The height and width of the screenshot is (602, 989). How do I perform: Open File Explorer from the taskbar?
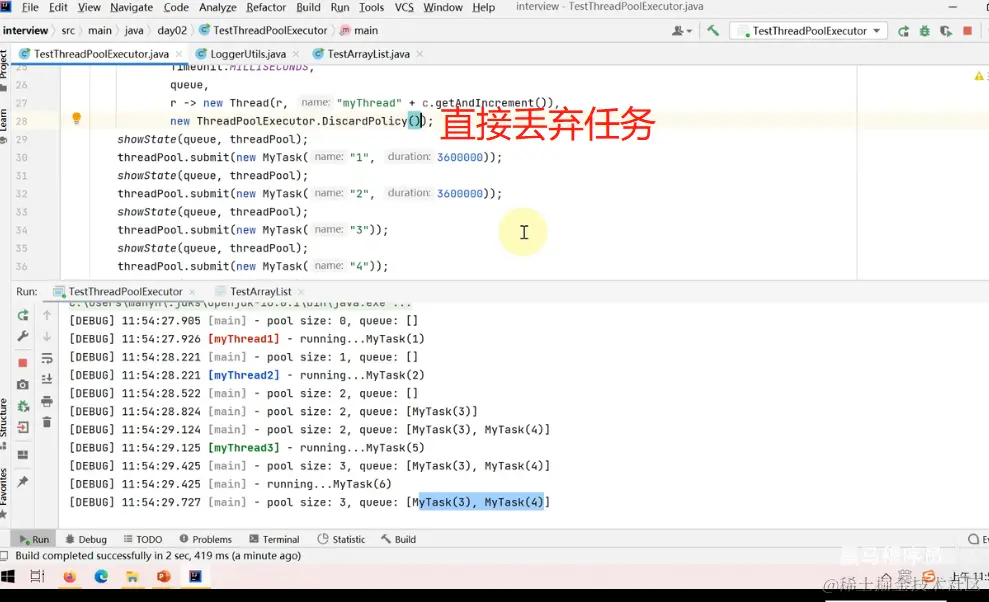click(132, 576)
